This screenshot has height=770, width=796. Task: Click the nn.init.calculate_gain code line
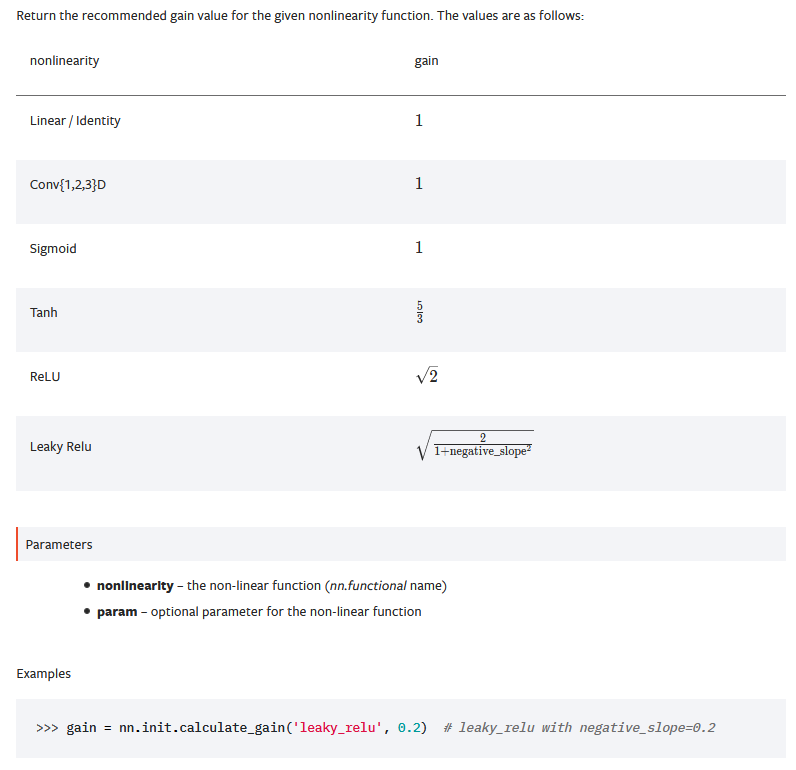click(376, 728)
